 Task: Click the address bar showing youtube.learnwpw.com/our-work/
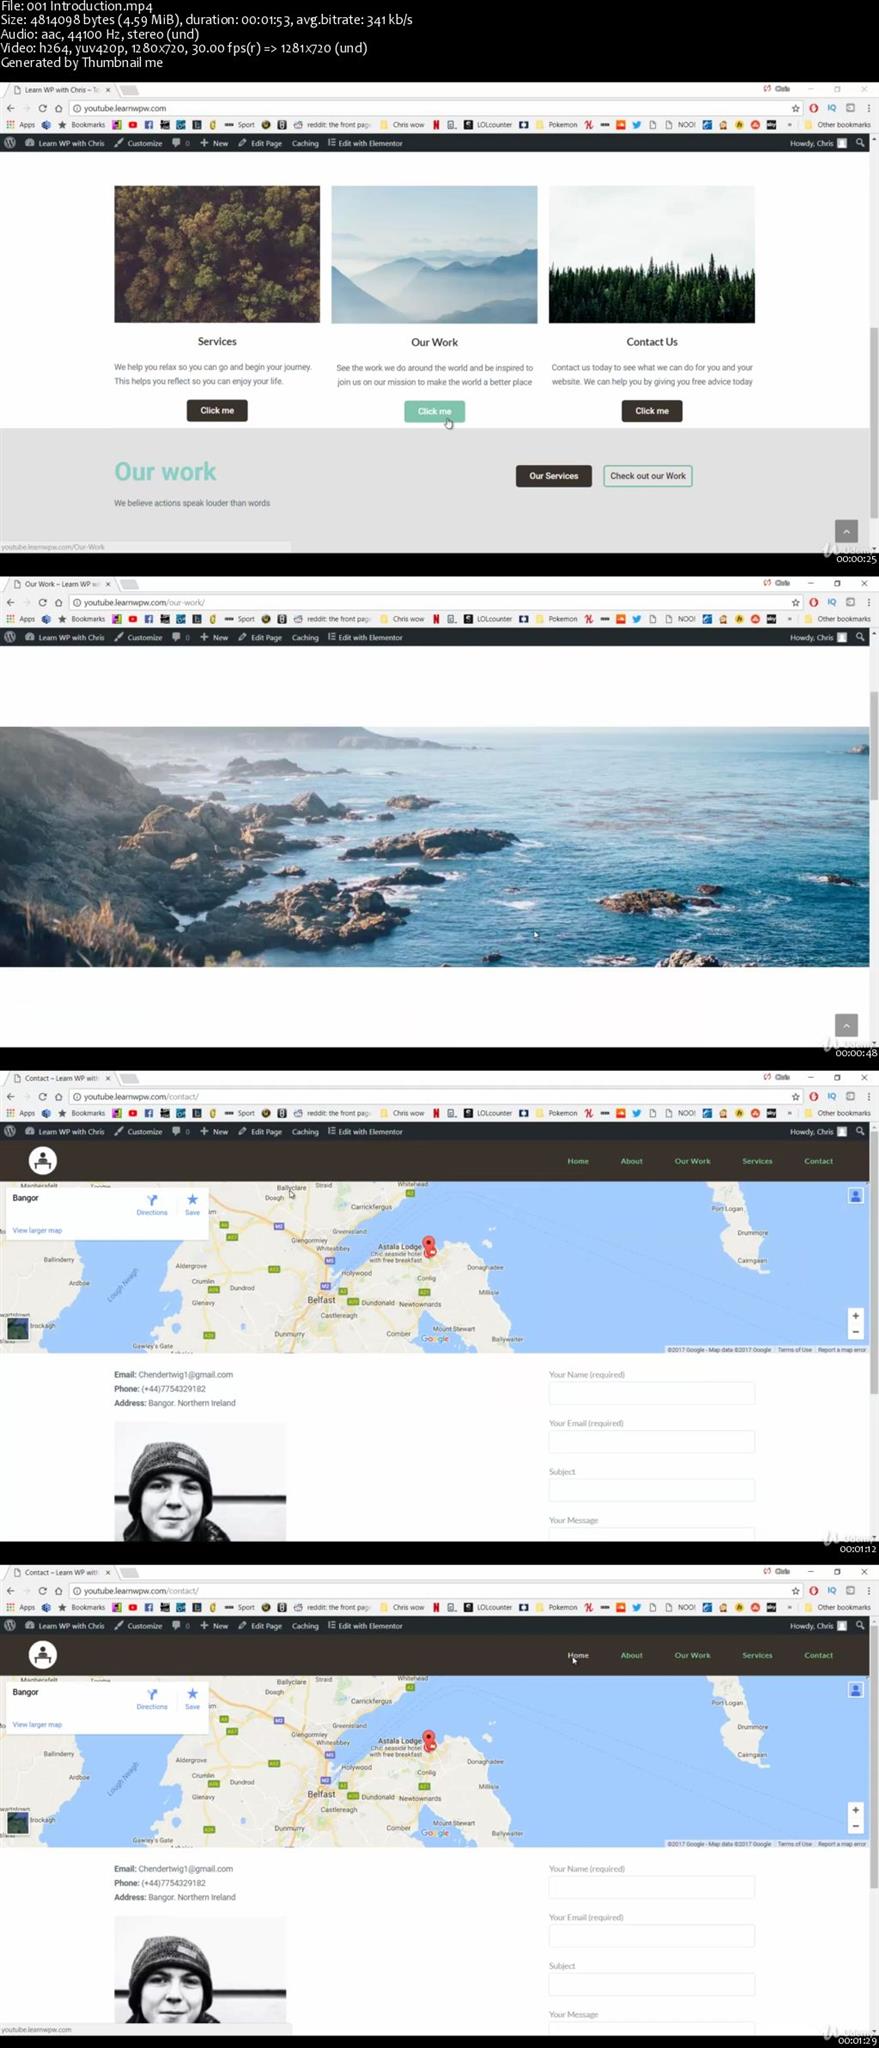[430, 602]
